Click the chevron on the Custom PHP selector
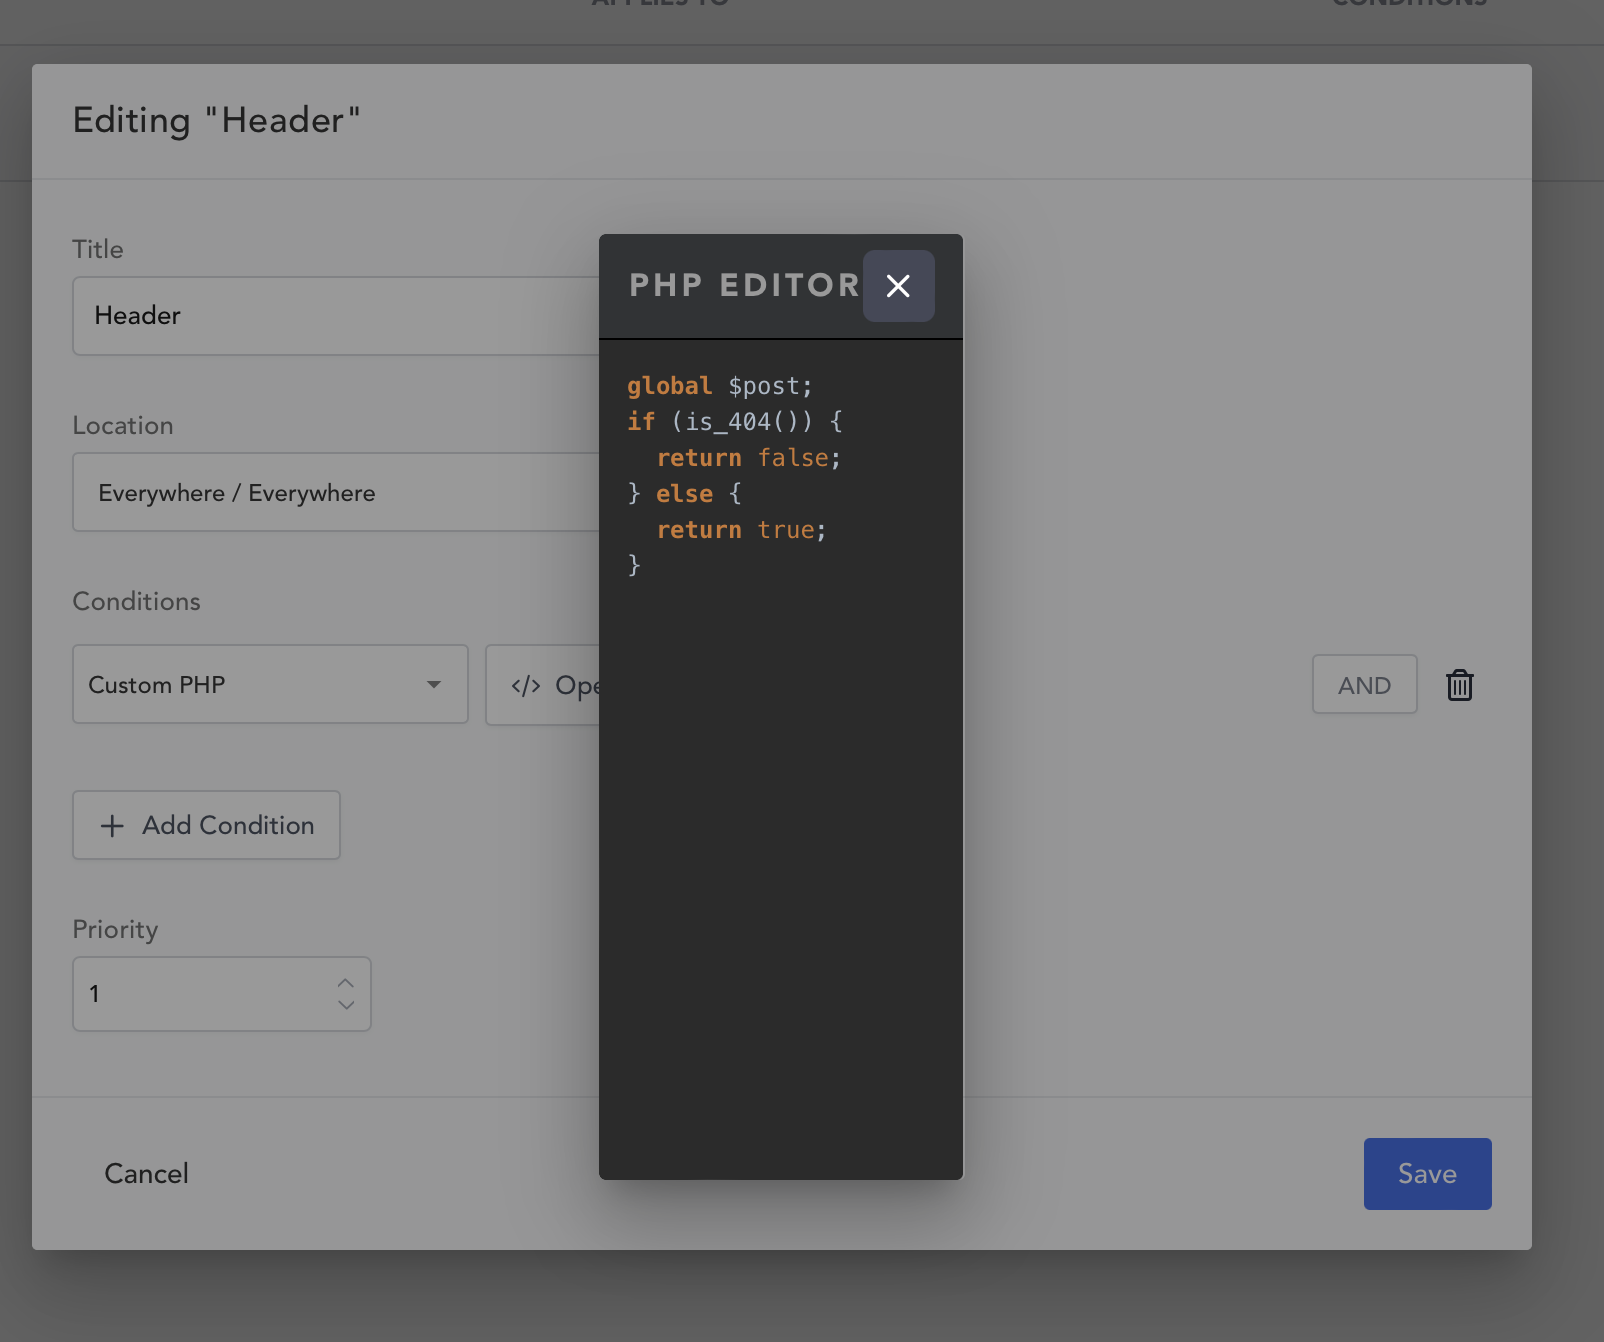Screen dimensions: 1604x1342 (x=434, y=684)
